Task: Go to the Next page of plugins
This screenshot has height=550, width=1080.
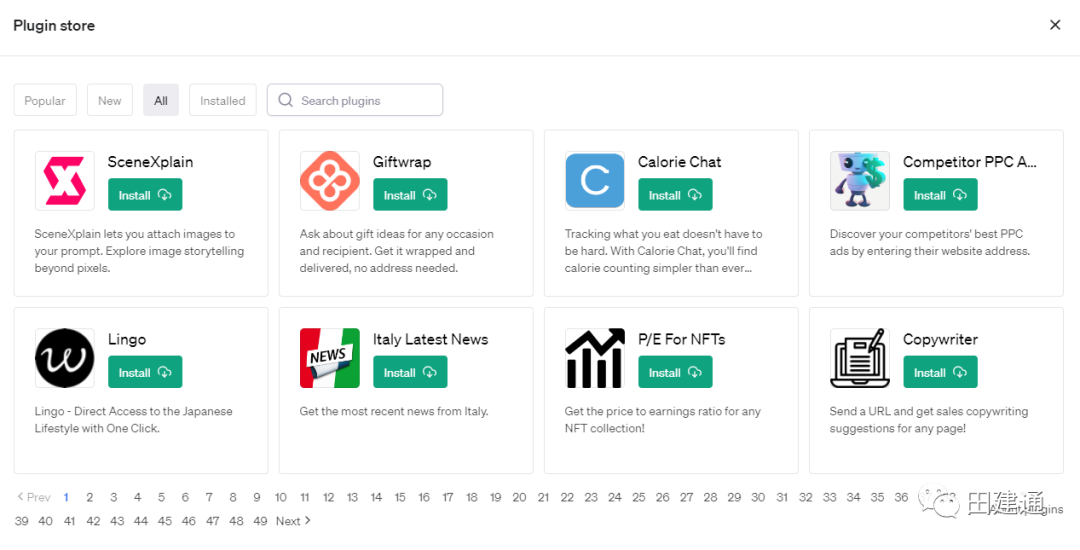Action: [293, 521]
